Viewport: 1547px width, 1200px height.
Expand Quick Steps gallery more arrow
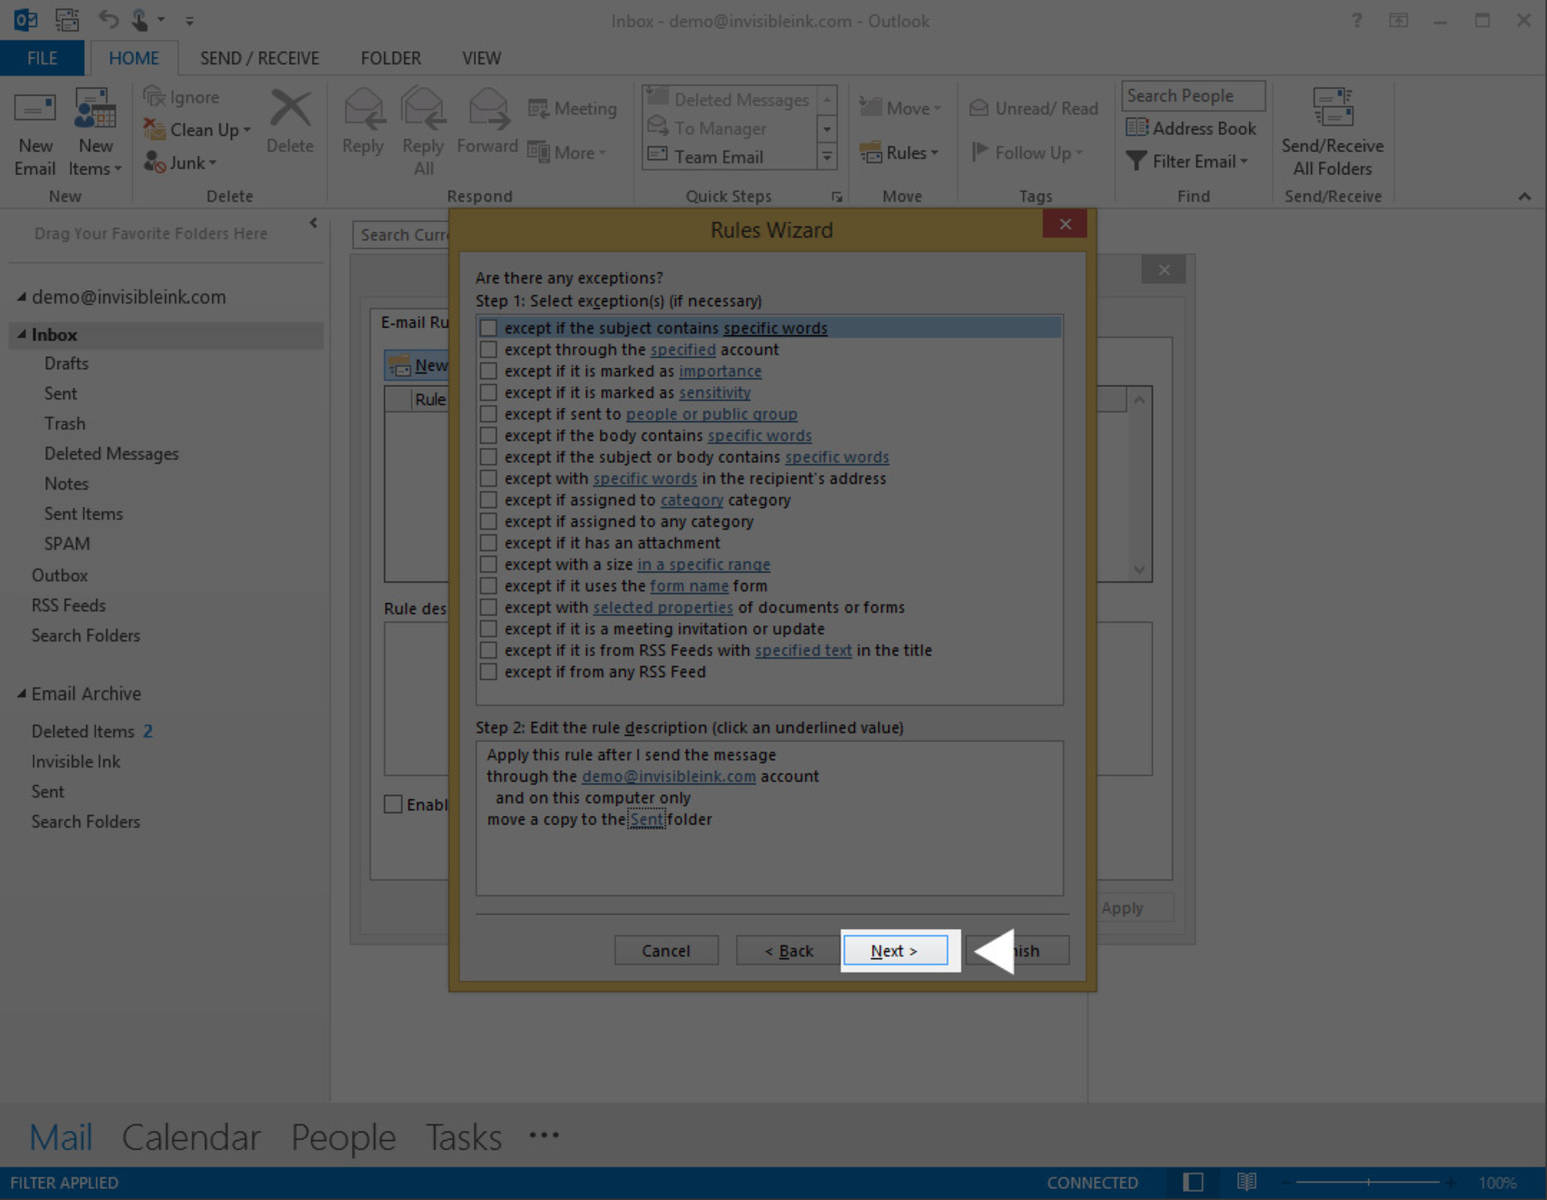(827, 156)
